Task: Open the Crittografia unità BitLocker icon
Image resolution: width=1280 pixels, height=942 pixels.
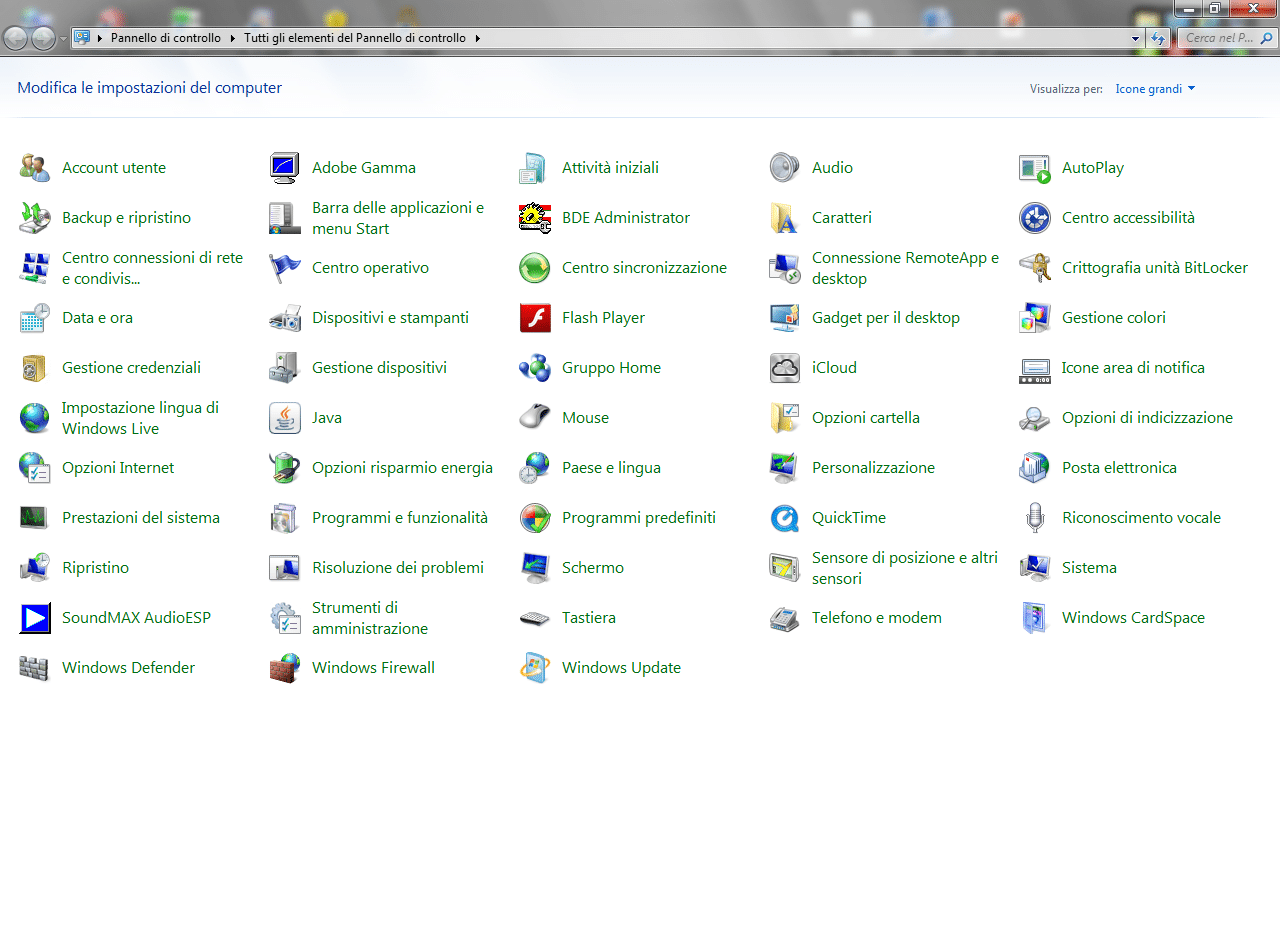Action: pos(1035,268)
